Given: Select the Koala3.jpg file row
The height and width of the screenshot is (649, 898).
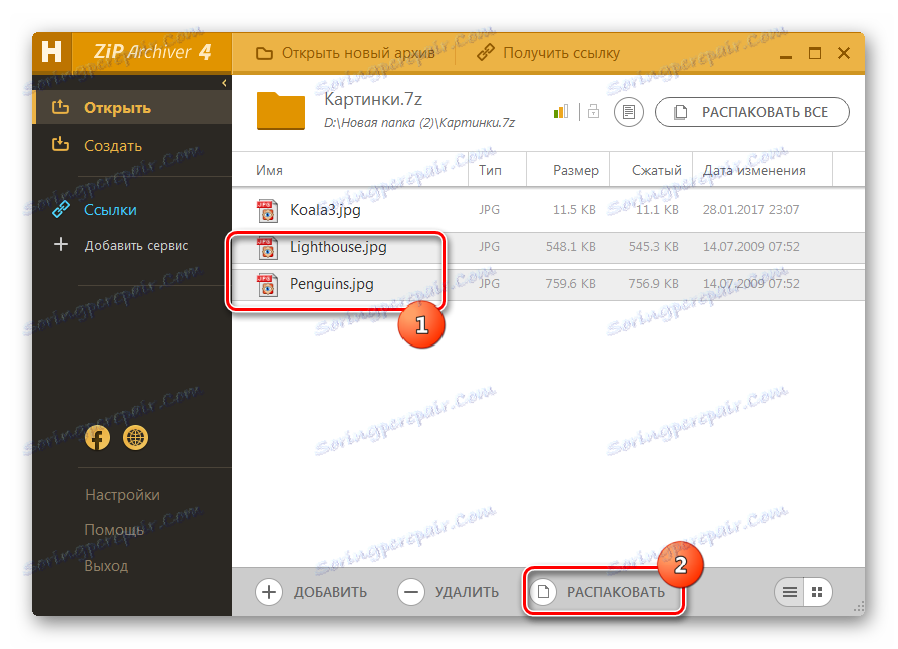Looking at the screenshot, I should pyautogui.click(x=548, y=210).
